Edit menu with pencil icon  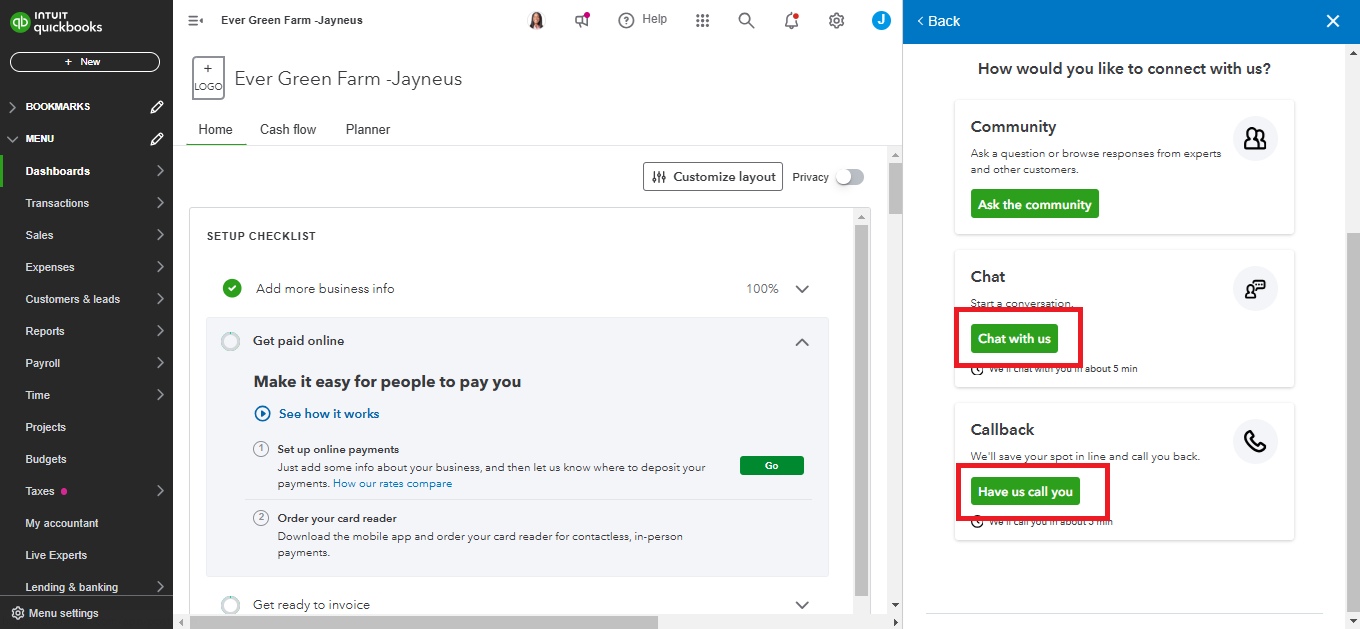click(x=156, y=139)
